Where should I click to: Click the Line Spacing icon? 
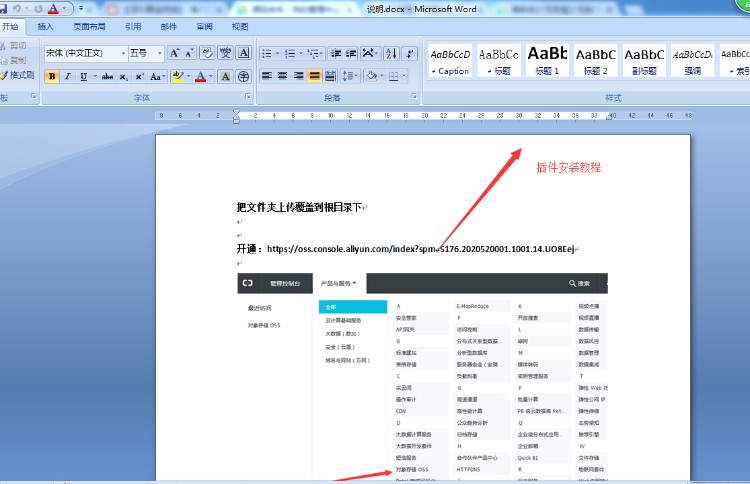348,76
